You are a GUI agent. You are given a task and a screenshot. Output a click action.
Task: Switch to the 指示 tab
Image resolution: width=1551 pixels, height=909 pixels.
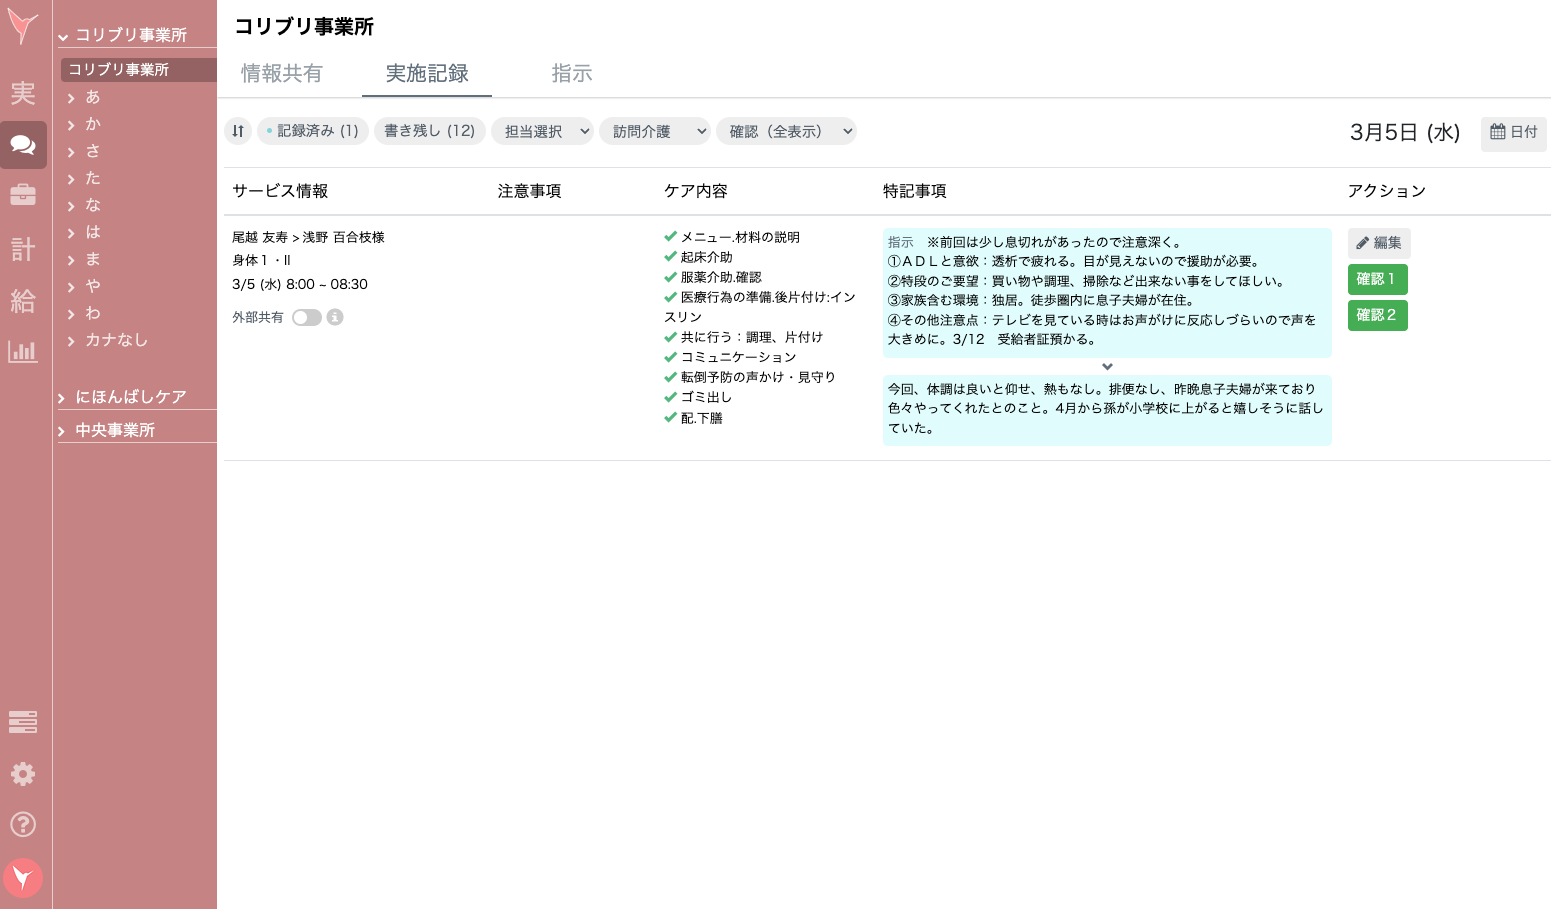[572, 73]
